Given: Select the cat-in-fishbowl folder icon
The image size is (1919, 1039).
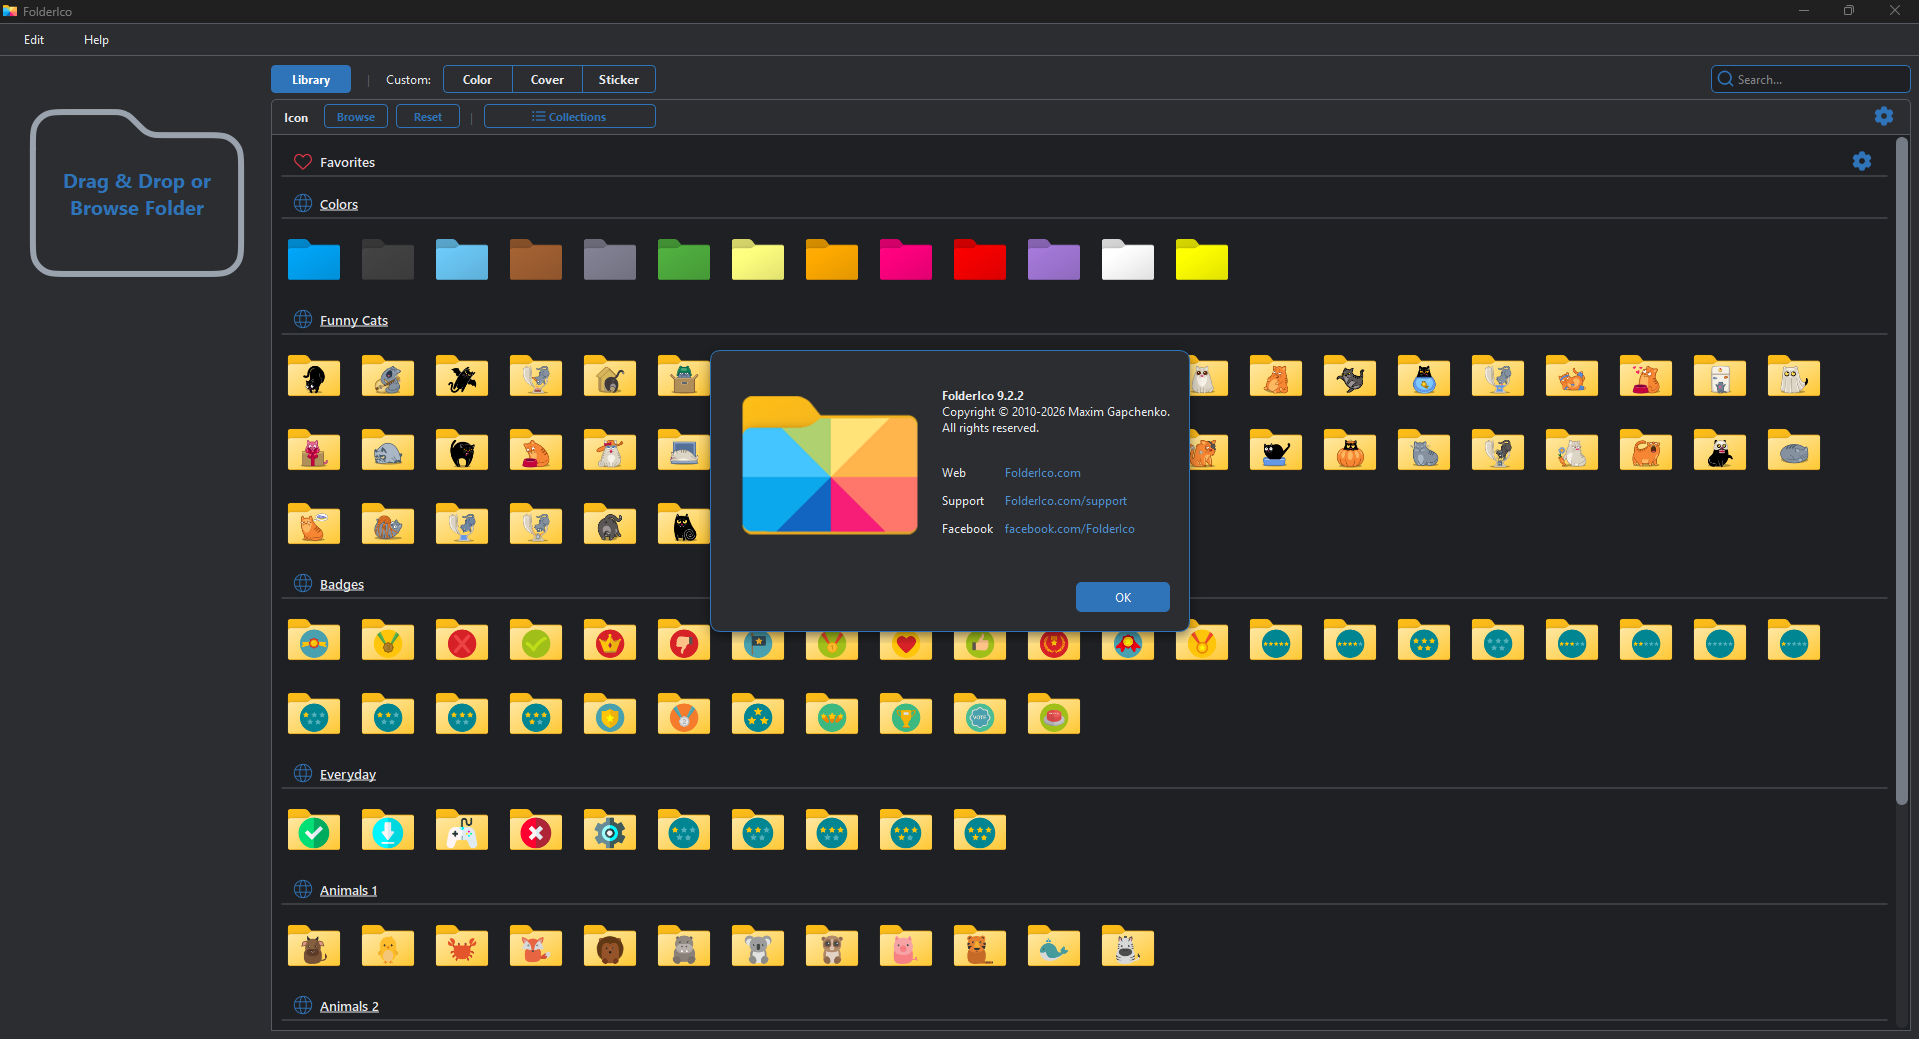Looking at the screenshot, I should [x=1424, y=376].
